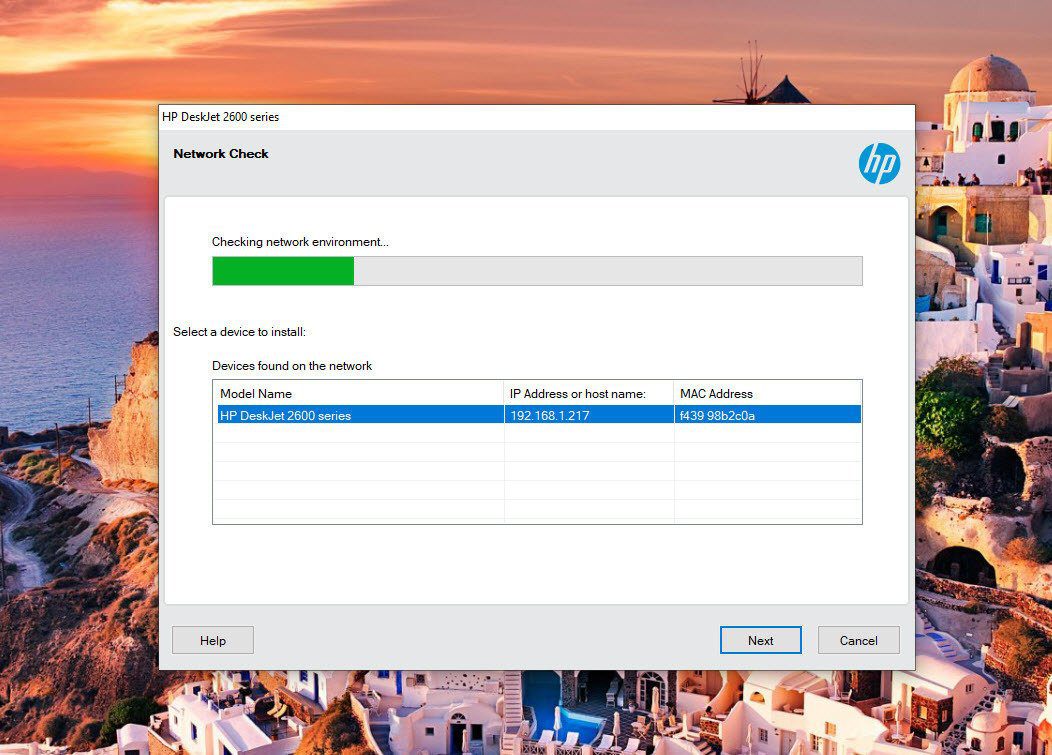
Task: Click the Next button
Action: click(x=760, y=640)
